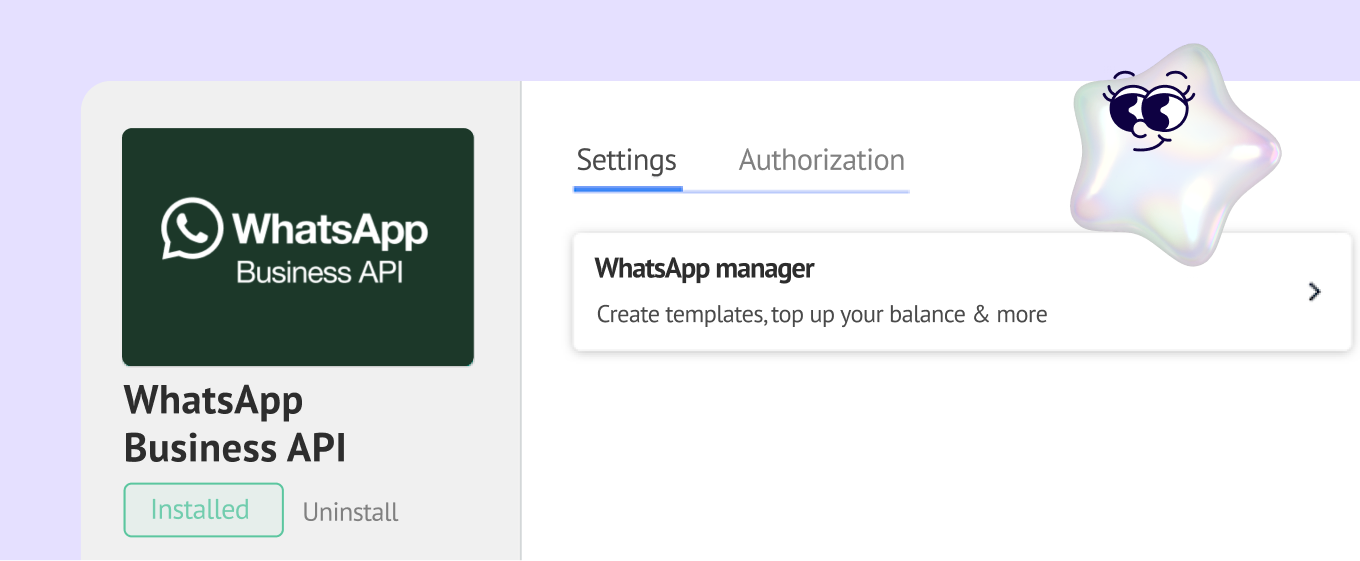1360x561 pixels.
Task: Open the WhatsApp manager heading
Action: [704, 269]
